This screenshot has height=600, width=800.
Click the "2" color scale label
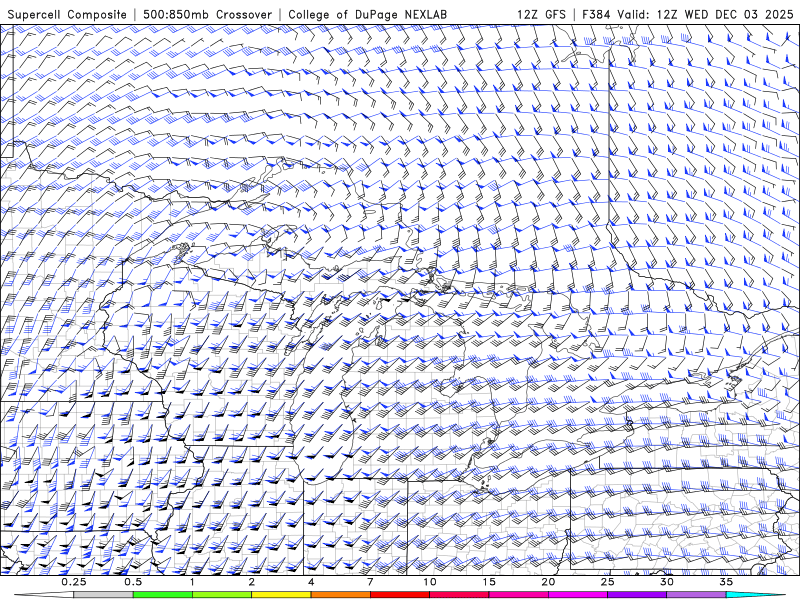[252, 582]
